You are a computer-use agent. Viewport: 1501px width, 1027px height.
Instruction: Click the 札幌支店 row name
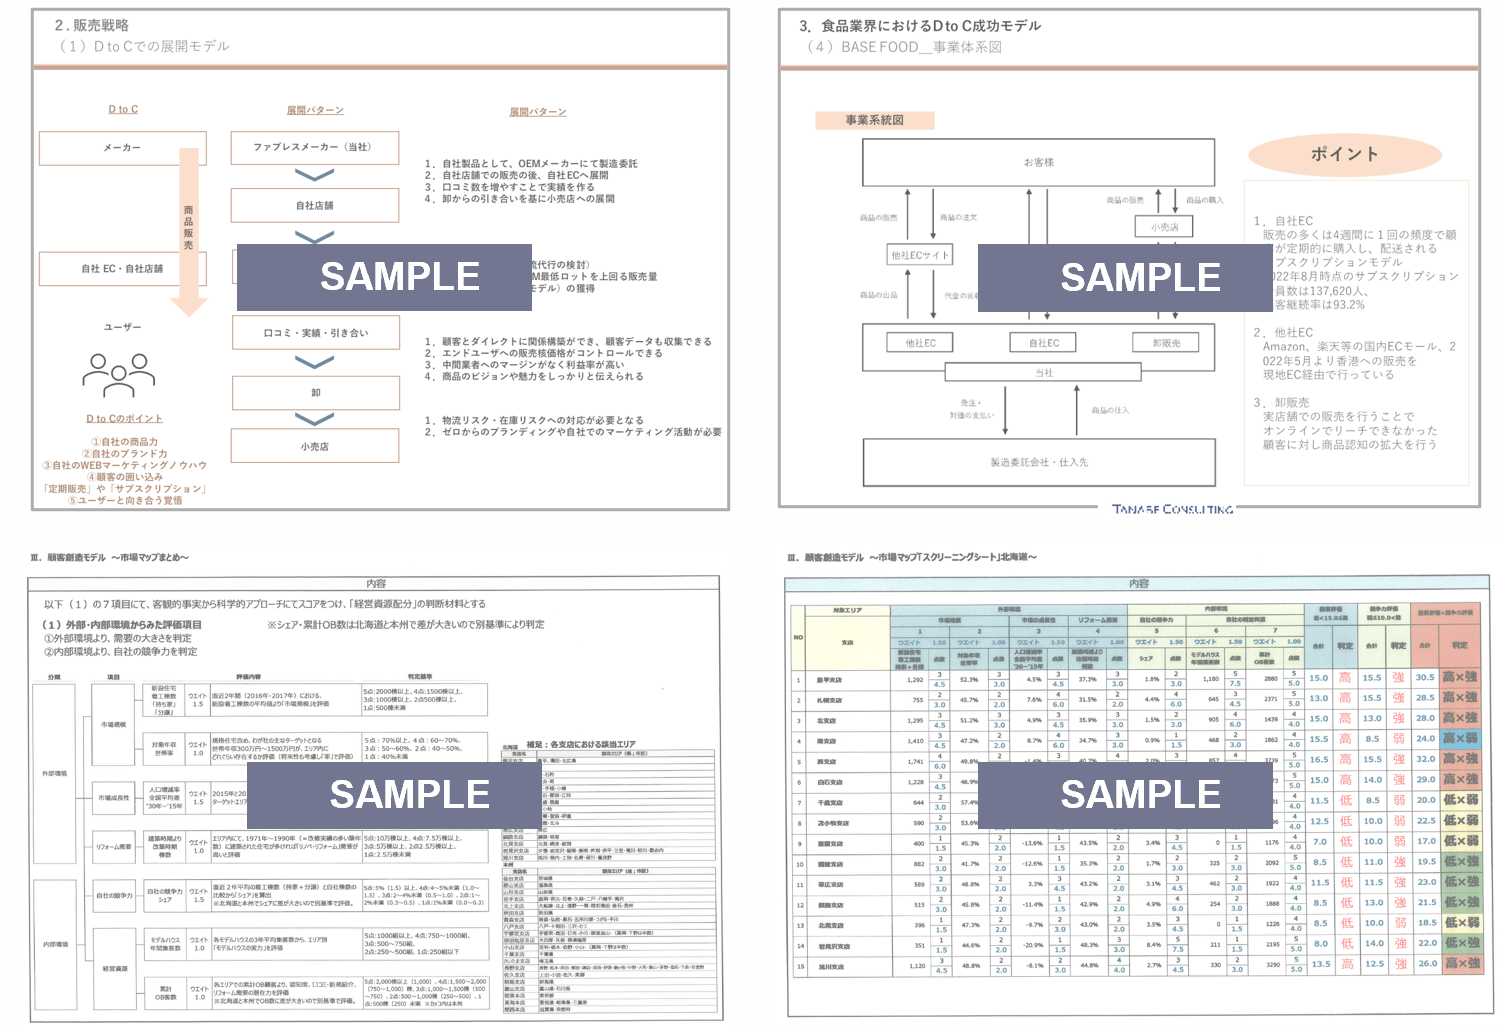coord(829,700)
